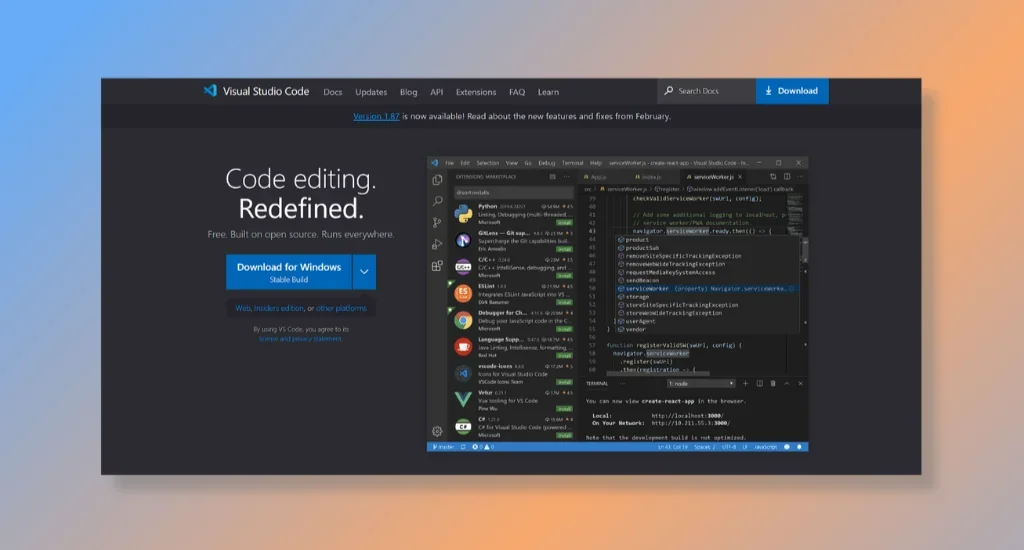Open the Run and Debug activity bar icon
The width and height of the screenshot is (1024, 550).
(x=437, y=244)
